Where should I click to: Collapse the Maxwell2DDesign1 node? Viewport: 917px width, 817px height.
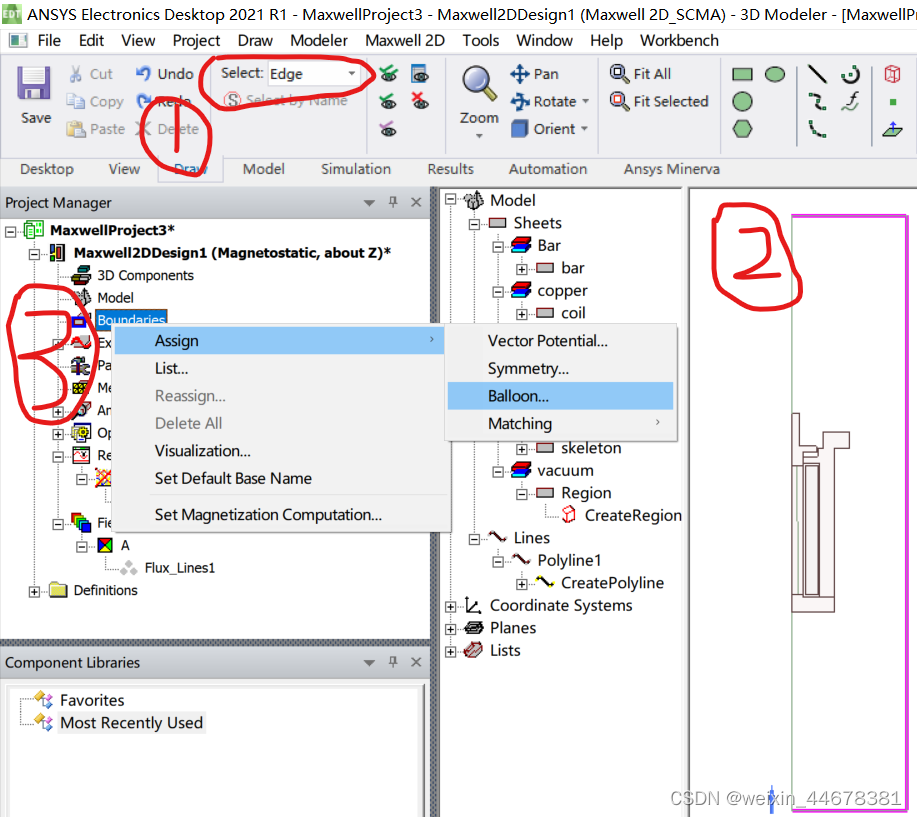pyautogui.click(x=34, y=254)
